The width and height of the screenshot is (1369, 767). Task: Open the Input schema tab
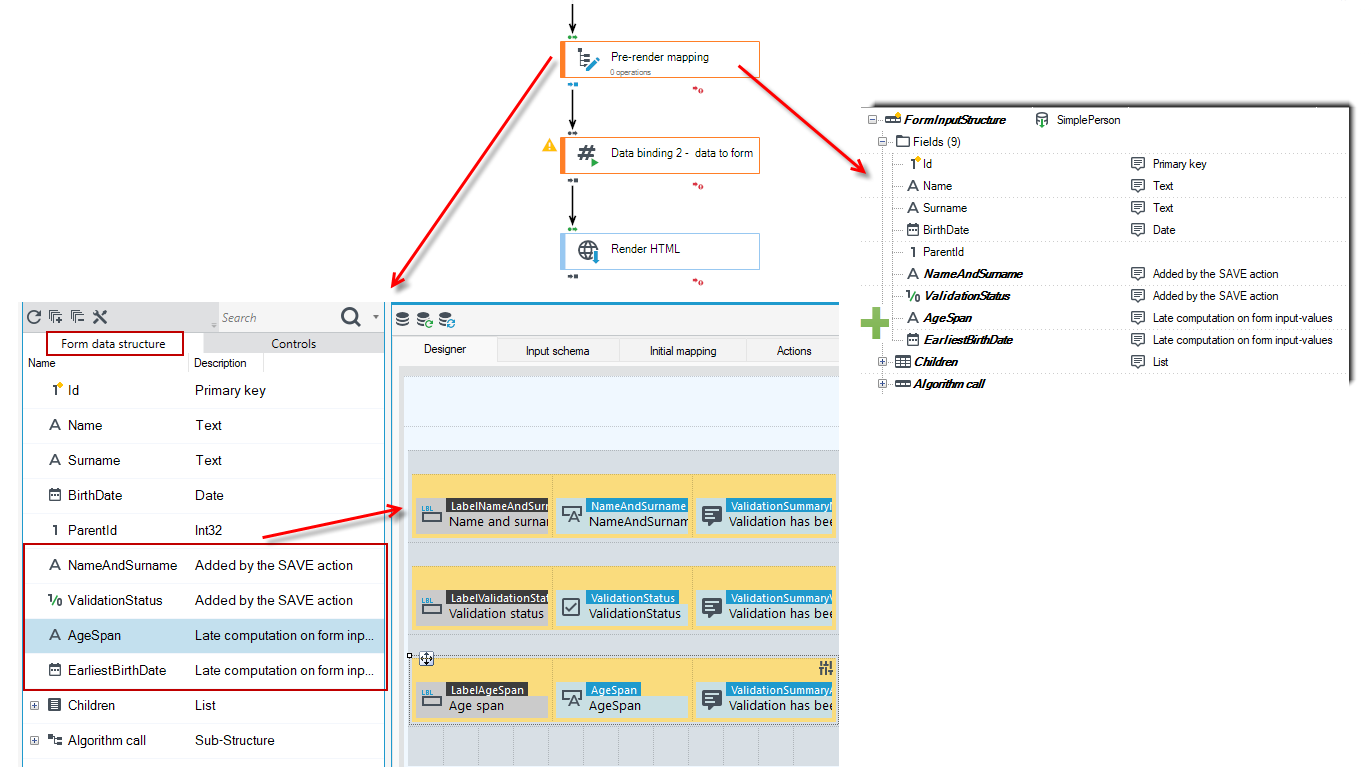coord(558,351)
